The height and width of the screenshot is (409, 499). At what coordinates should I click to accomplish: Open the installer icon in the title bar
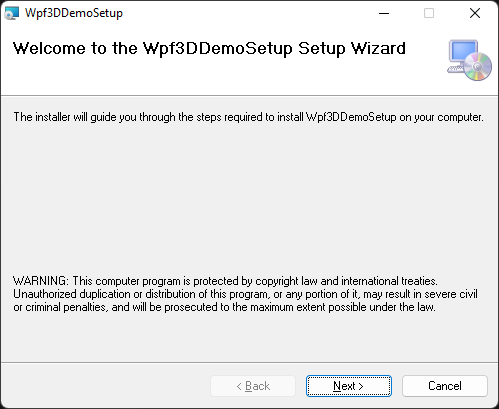(12, 13)
